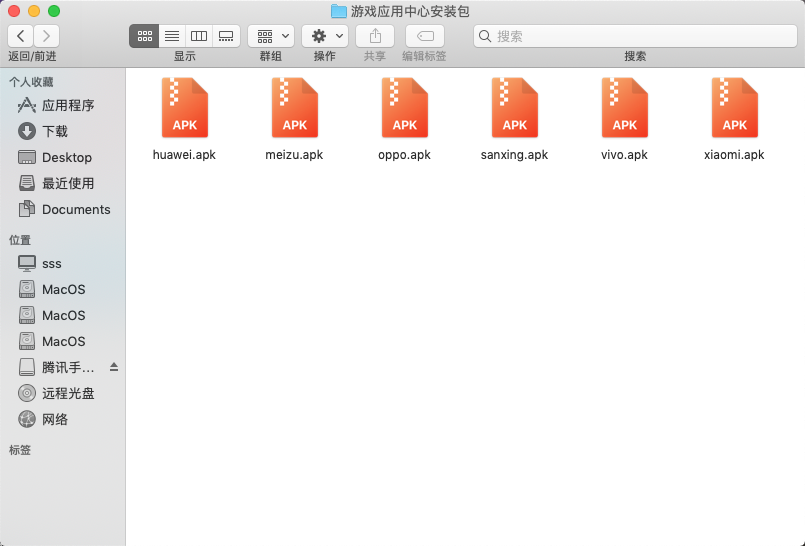Click the folder icon in the title bar
The image size is (805, 546).
[x=339, y=11]
